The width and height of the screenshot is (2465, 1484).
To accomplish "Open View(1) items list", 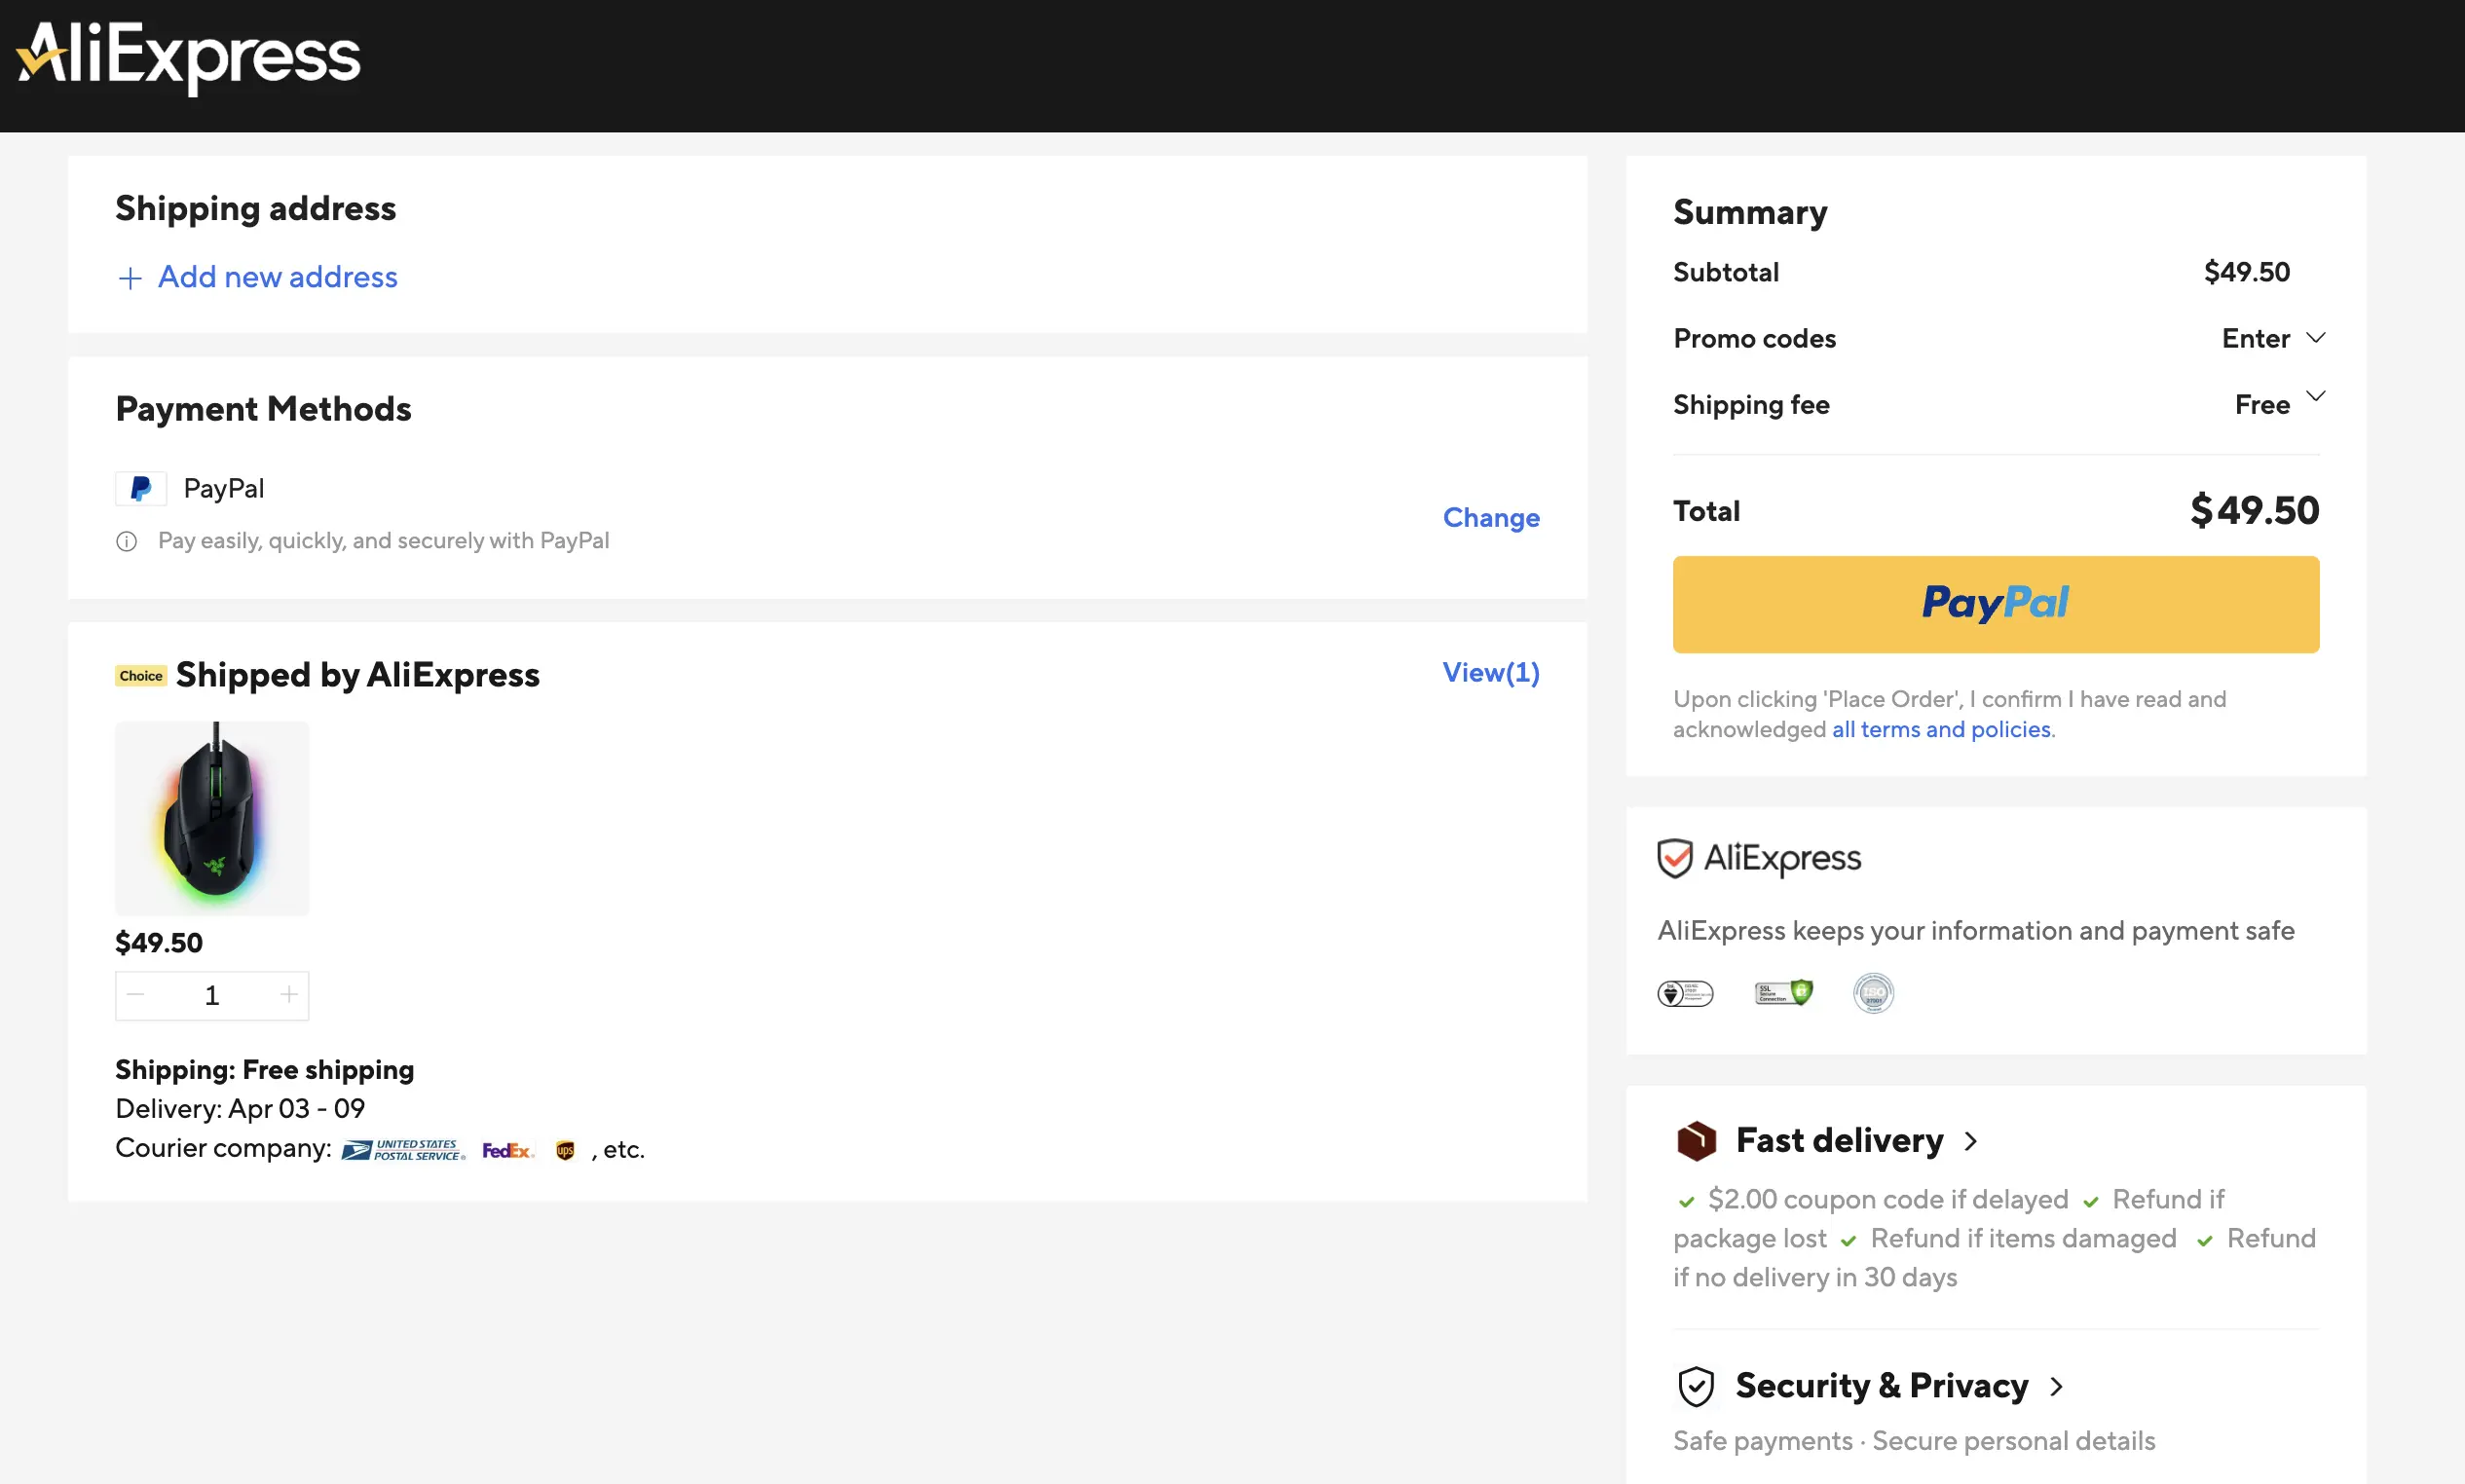I will point(1490,672).
